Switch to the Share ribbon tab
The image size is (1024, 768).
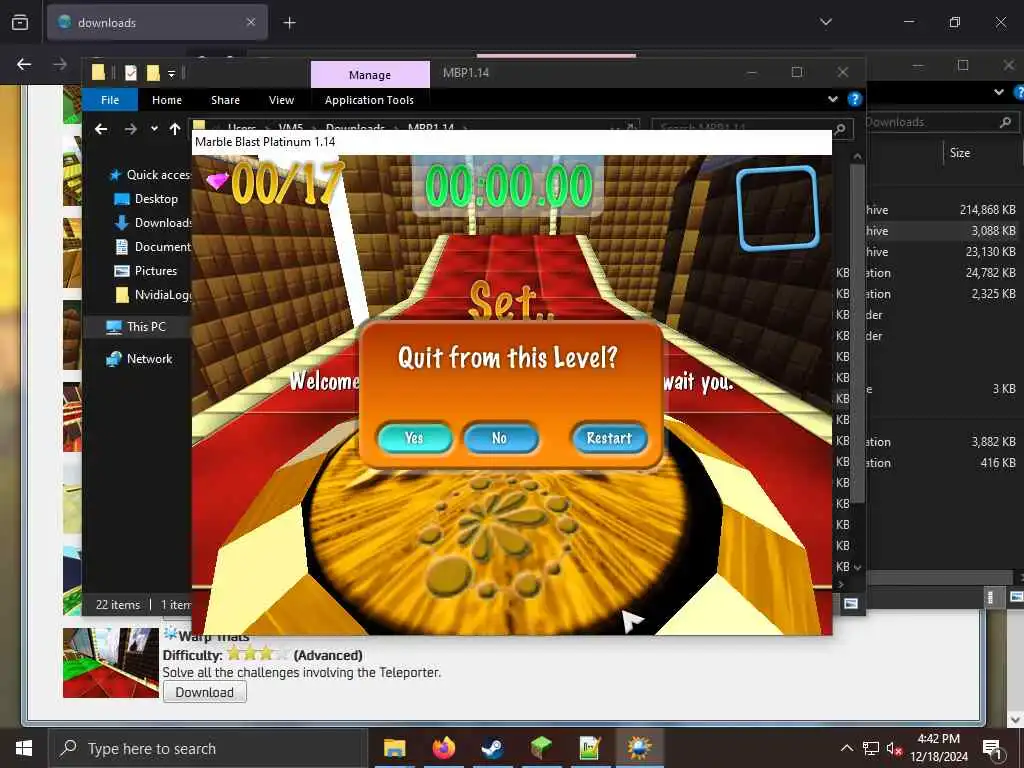coord(225,100)
